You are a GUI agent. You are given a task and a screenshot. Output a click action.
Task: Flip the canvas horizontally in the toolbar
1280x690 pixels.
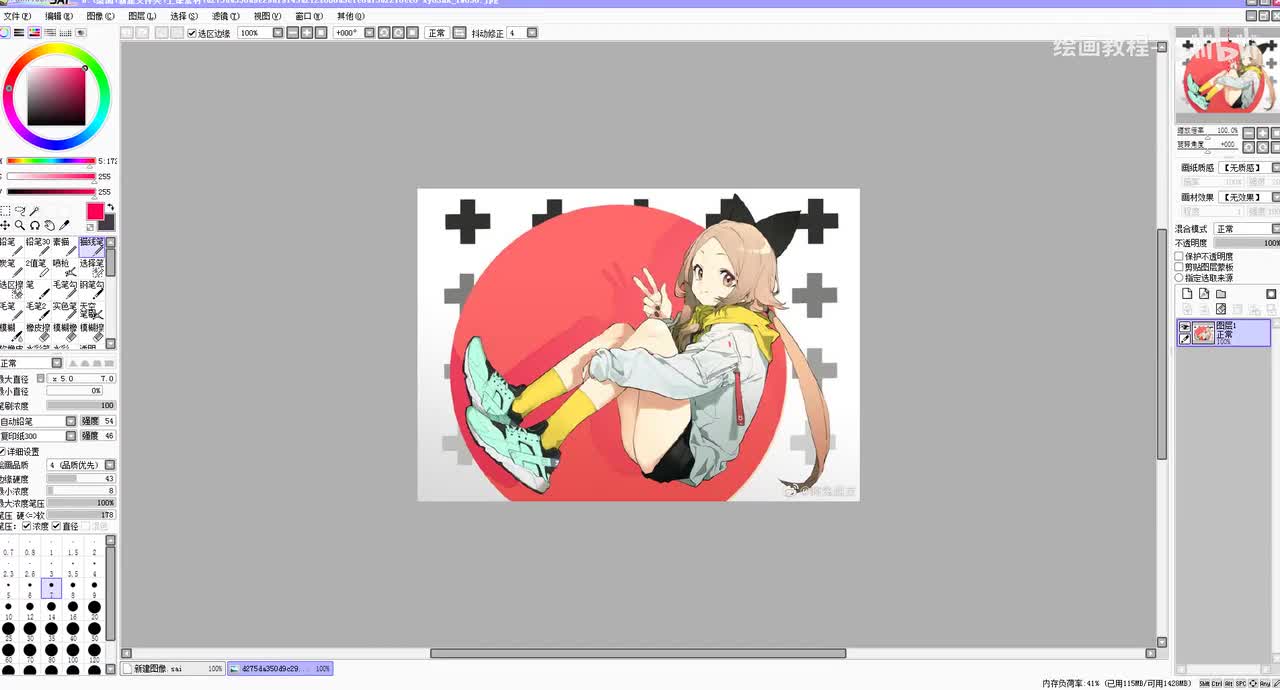point(459,33)
